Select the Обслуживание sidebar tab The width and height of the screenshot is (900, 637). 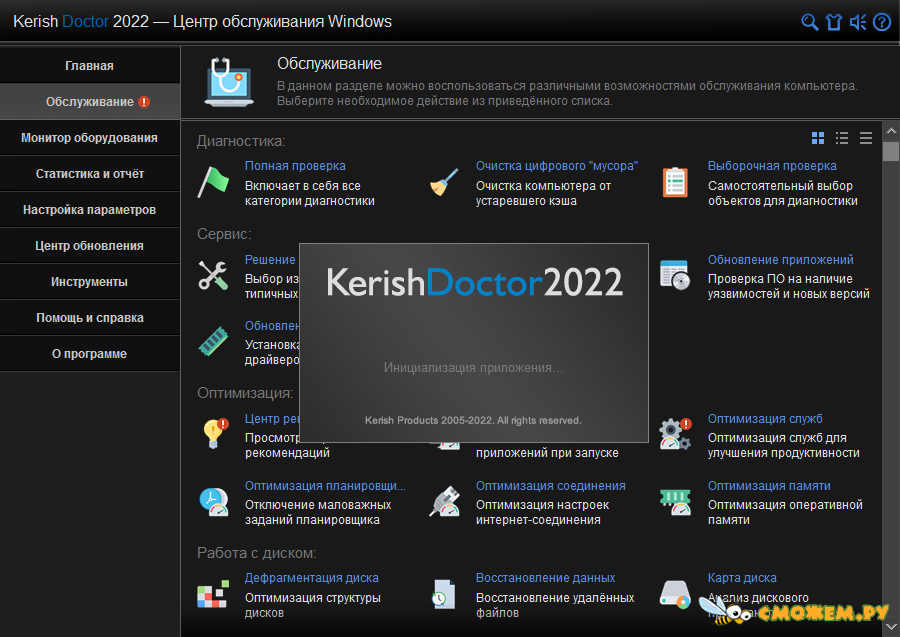90,102
